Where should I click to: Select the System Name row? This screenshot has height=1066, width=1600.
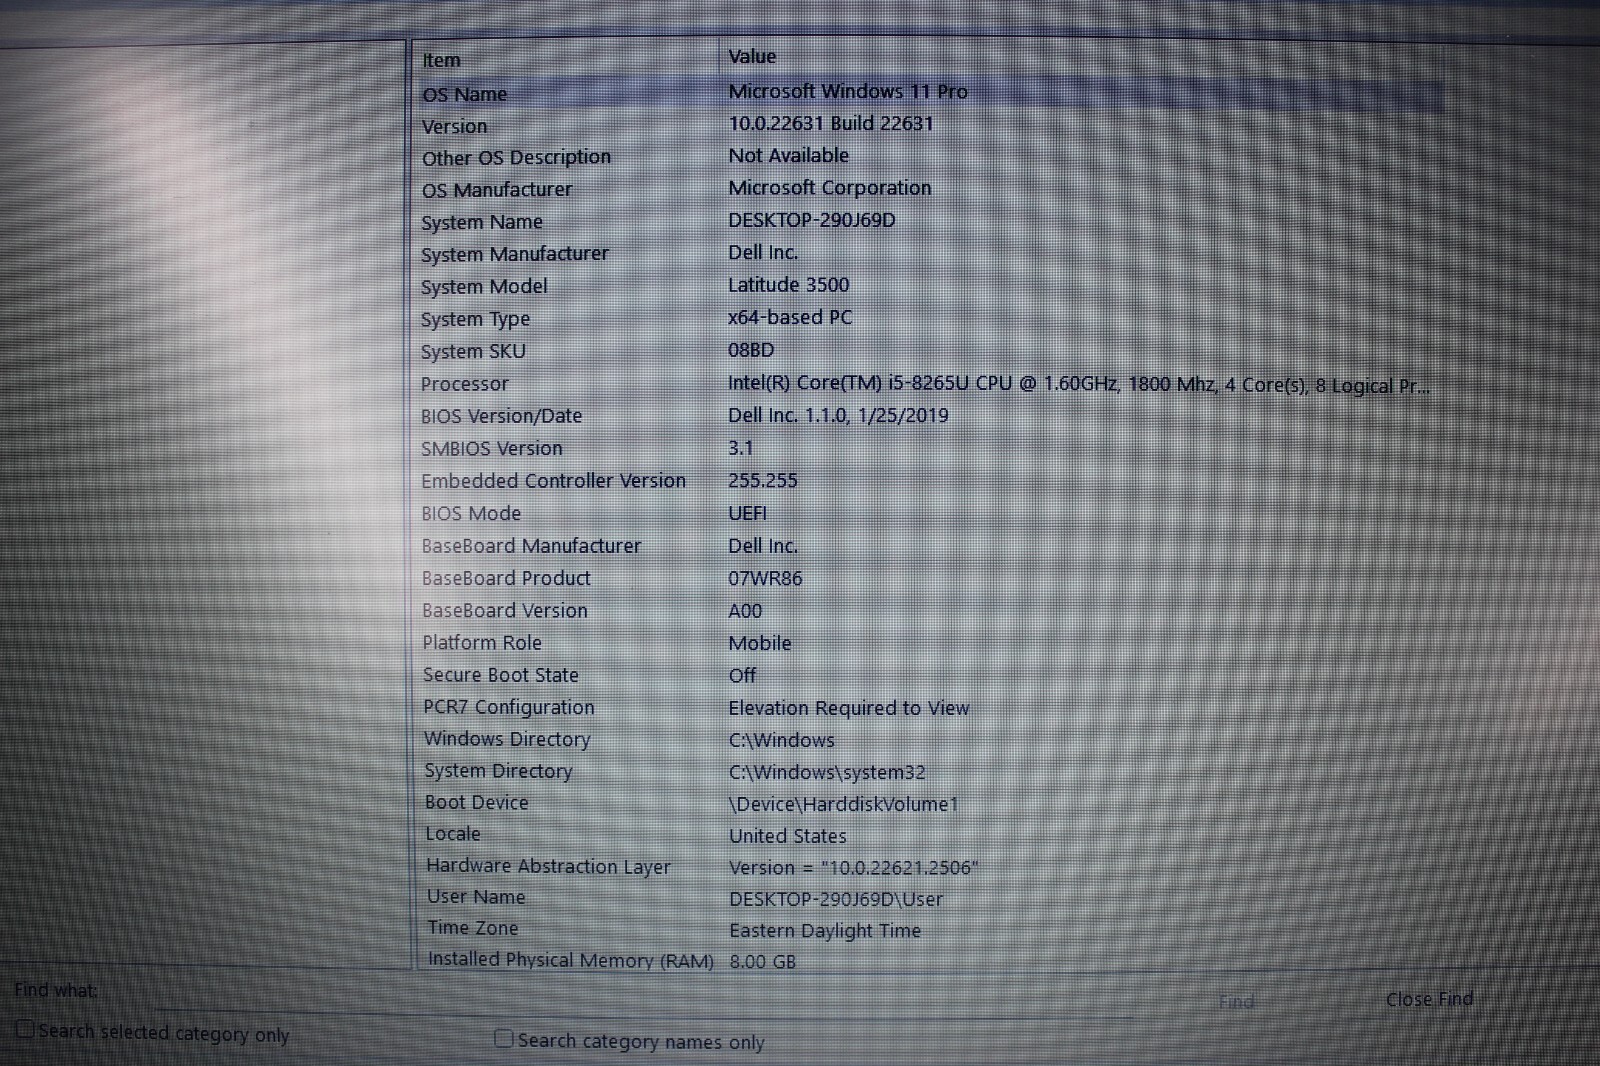(x=482, y=222)
